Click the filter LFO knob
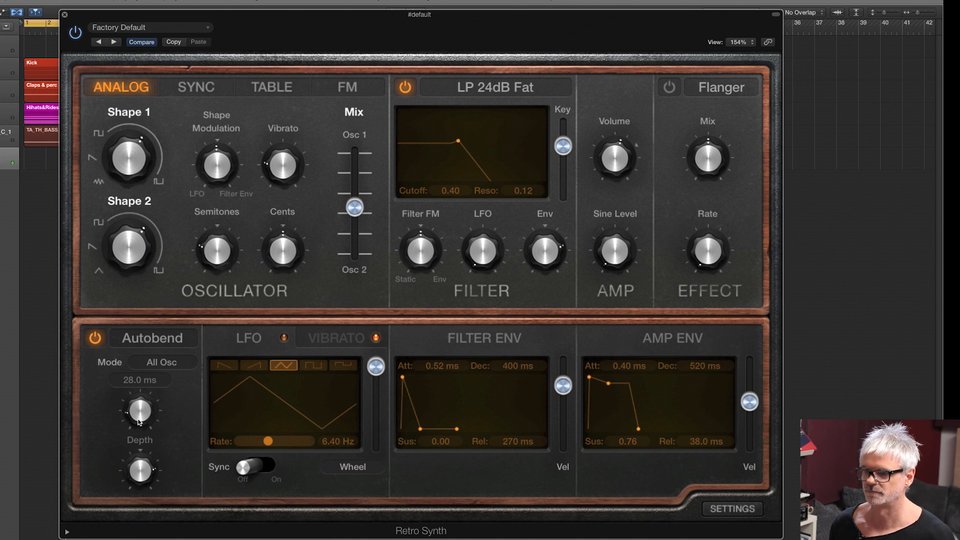Image resolution: width=960 pixels, height=540 pixels. [x=482, y=250]
